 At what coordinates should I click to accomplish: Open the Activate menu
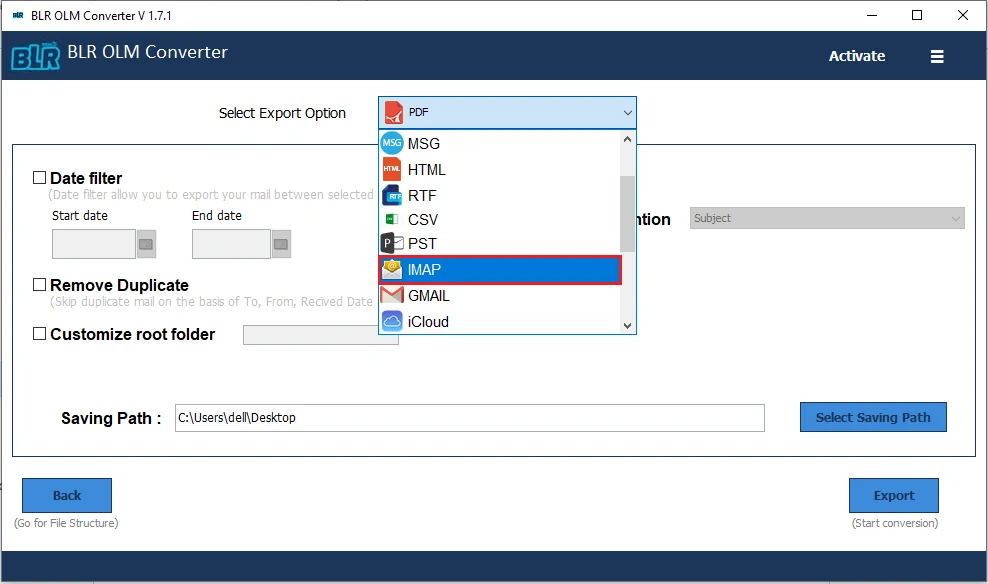coord(856,56)
